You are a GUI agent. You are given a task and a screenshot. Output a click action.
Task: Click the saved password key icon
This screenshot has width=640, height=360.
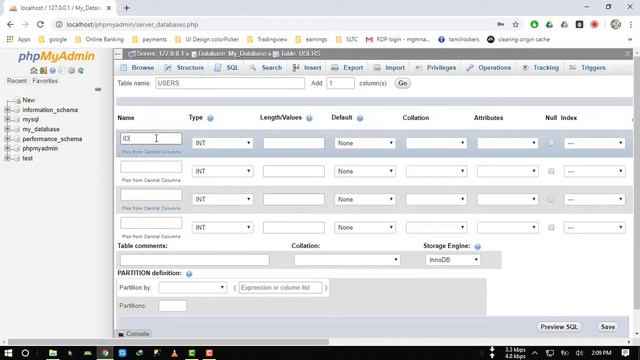(x=500, y=24)
